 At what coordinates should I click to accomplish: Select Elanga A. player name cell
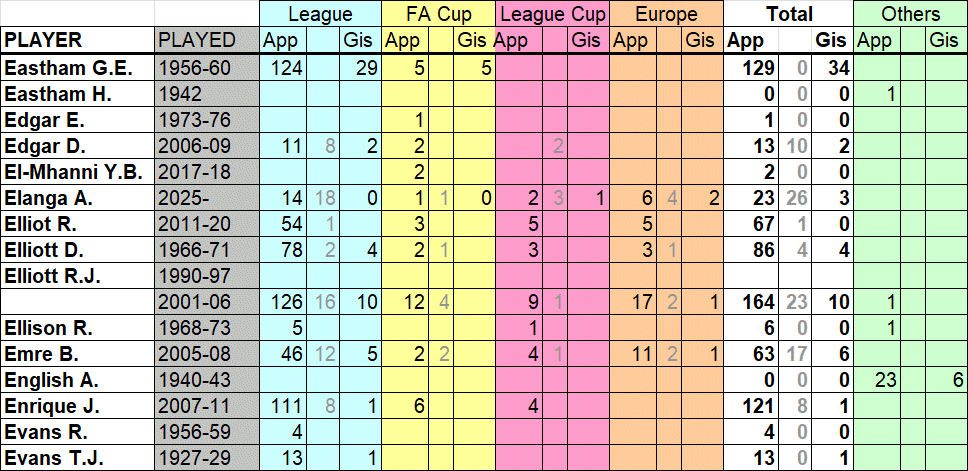coord(77,199)
